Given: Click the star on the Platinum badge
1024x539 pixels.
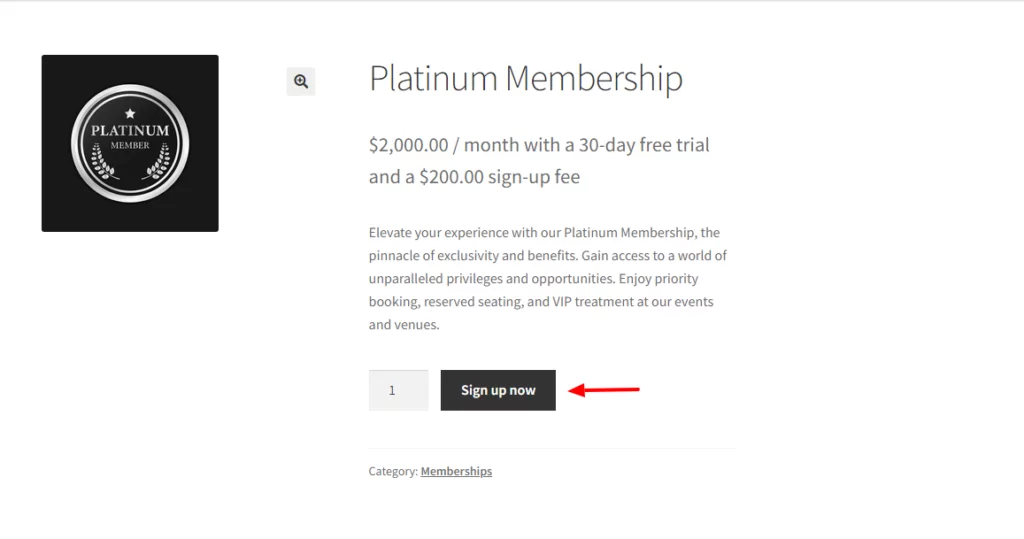Looking at the screenshot, I should coord(130,114).
